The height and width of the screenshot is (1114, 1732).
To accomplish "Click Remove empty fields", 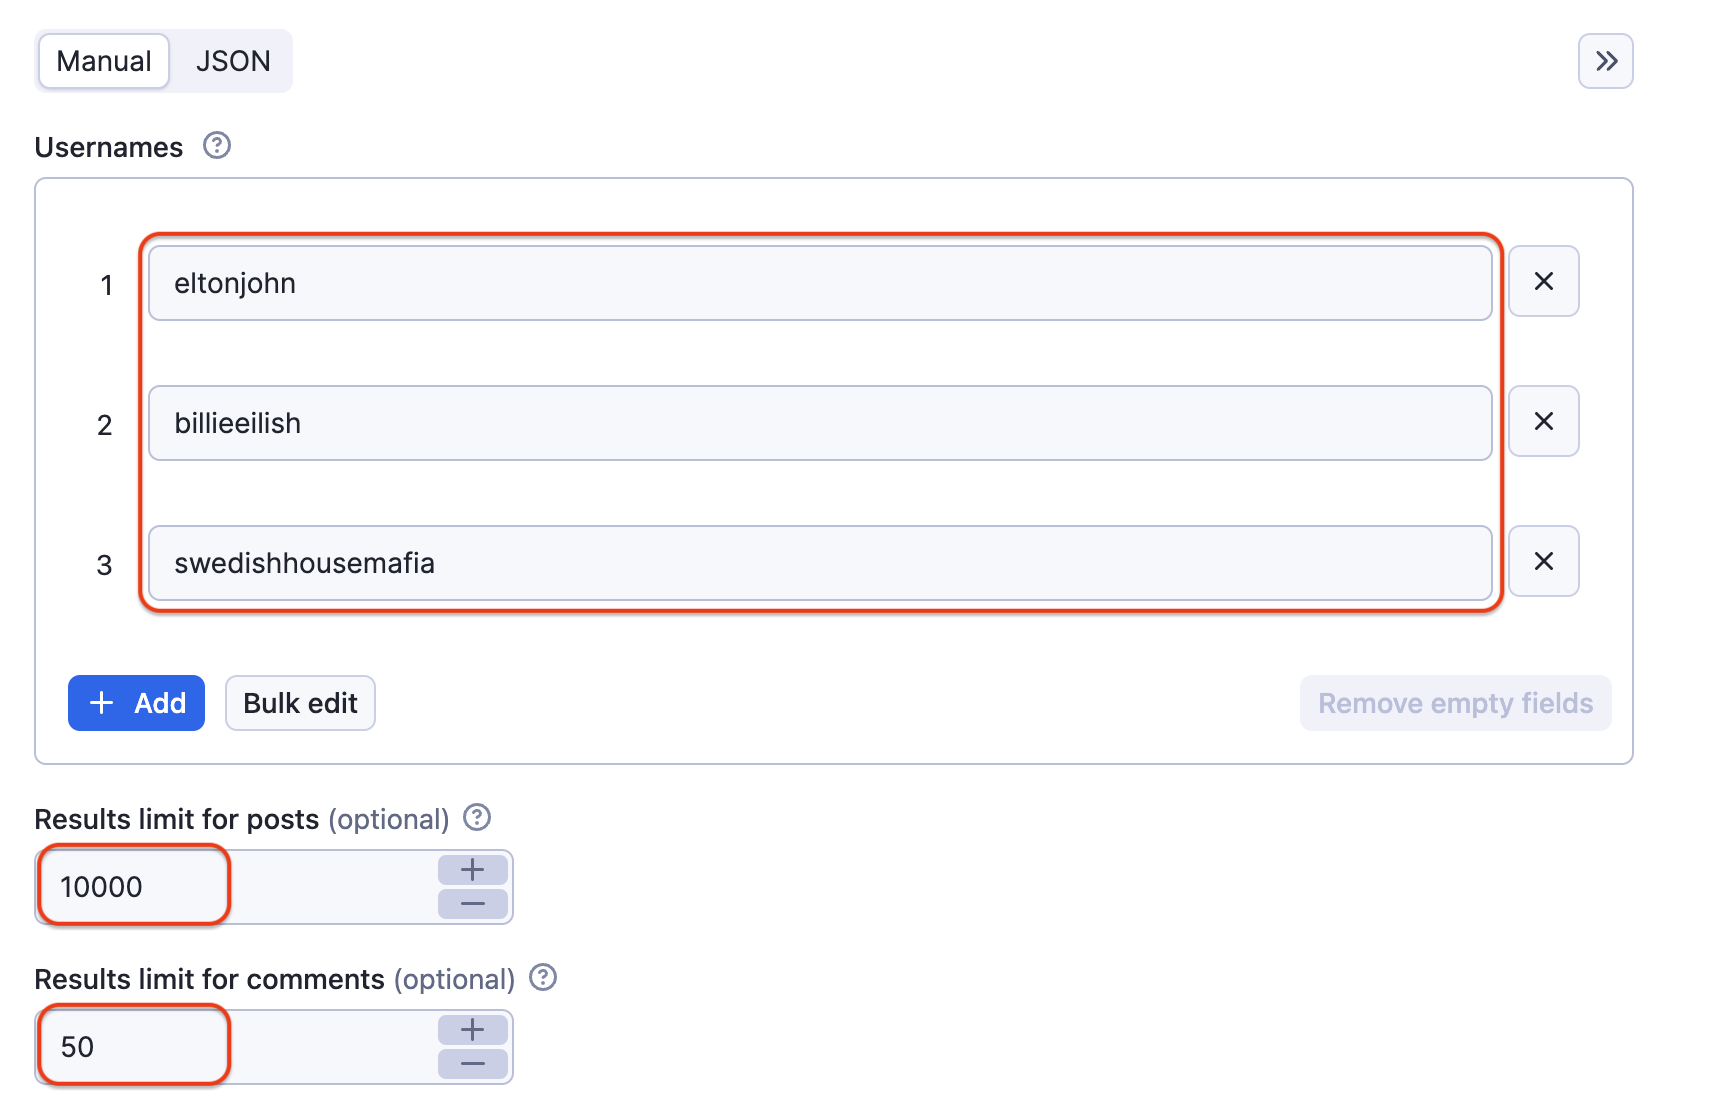I will pyautogui.click(x=1455, y=703).
